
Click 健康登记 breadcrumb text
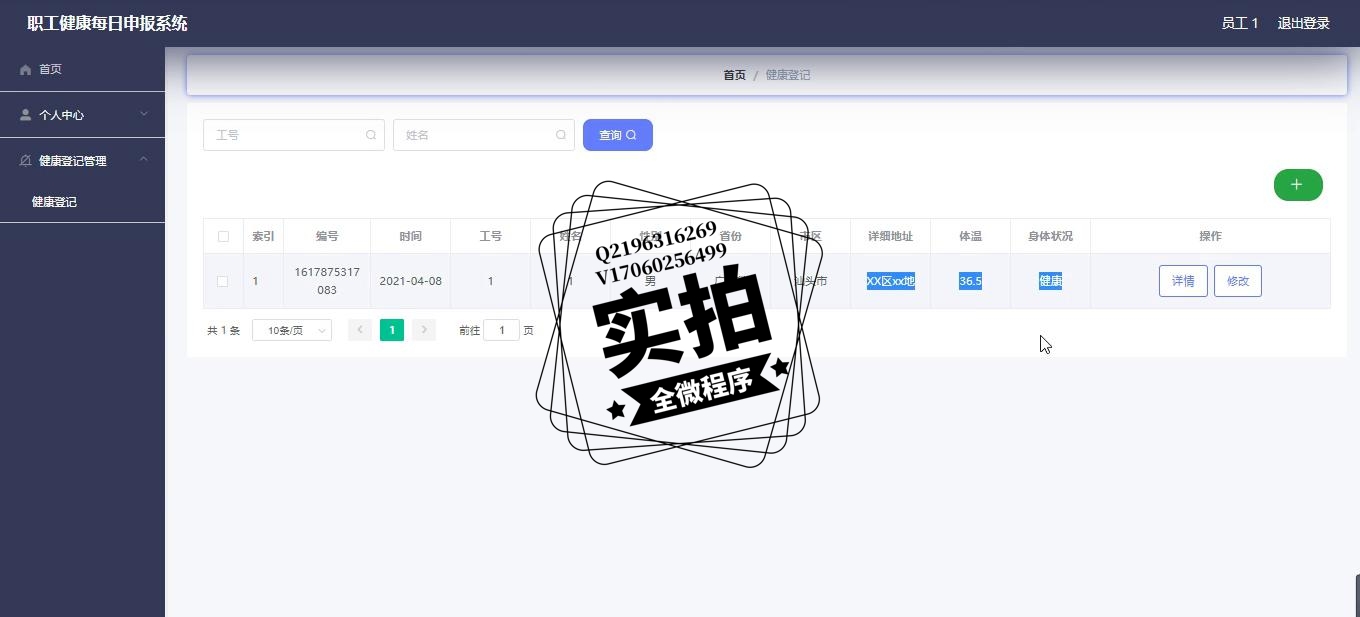[788, 75]
